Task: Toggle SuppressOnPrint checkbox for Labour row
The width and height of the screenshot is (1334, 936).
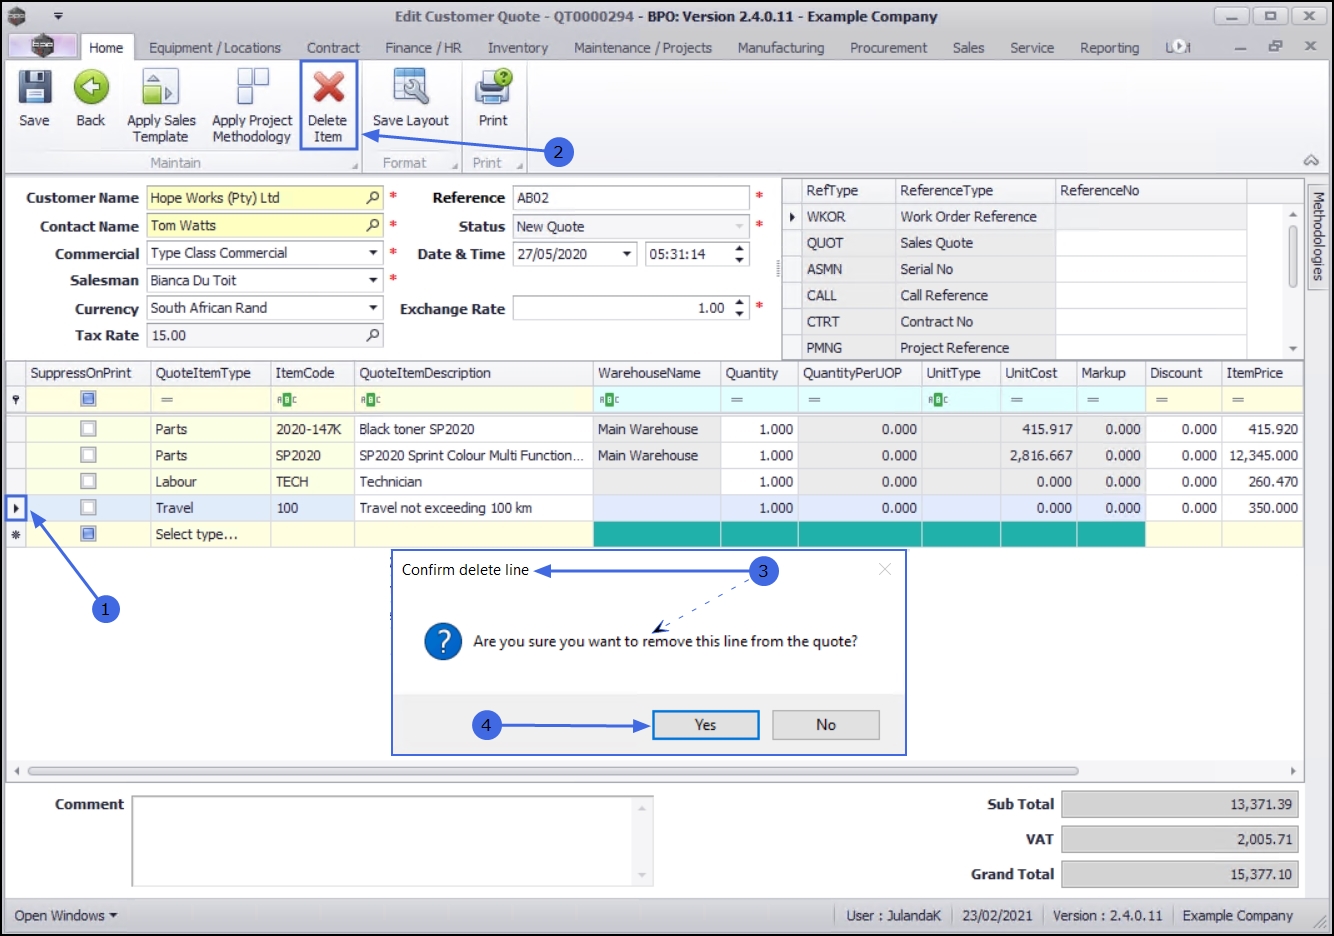Action: 89,482
